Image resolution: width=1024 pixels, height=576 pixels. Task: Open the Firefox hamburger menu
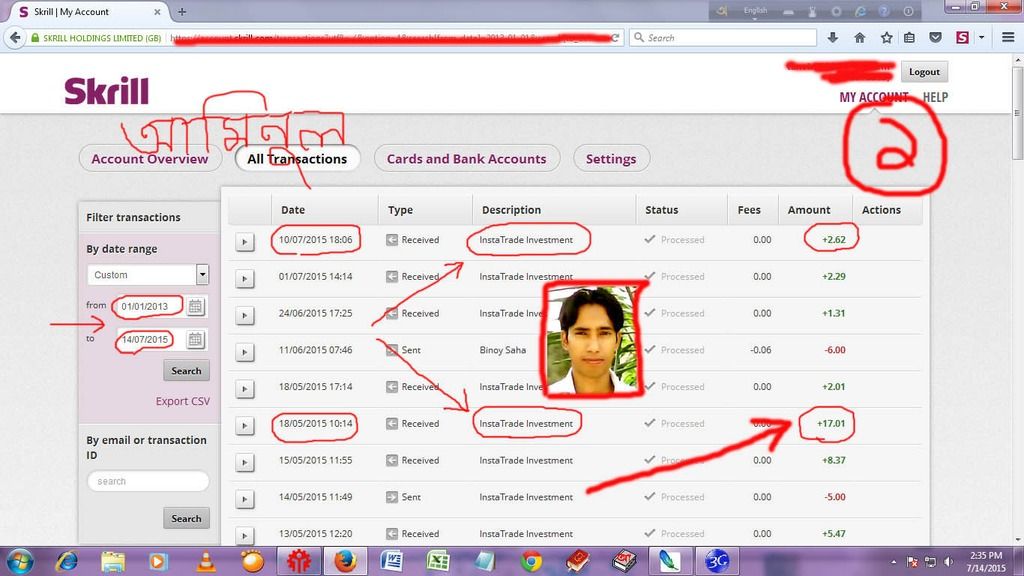(x=1008, y=38)
